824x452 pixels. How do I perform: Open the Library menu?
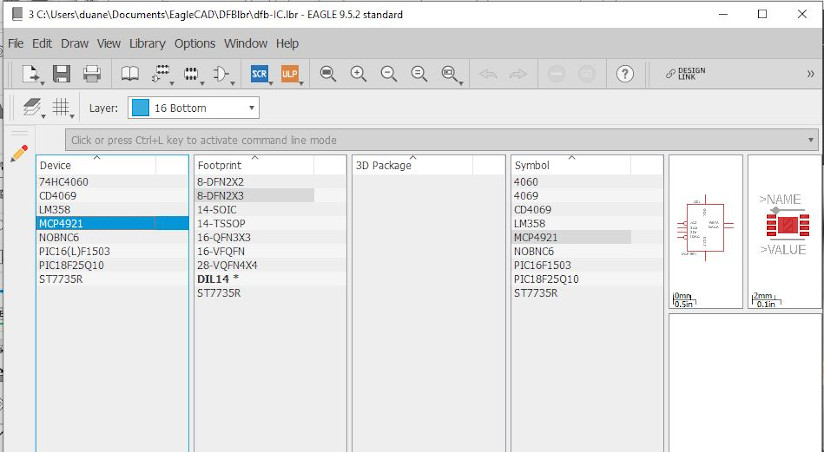[147, 44]
